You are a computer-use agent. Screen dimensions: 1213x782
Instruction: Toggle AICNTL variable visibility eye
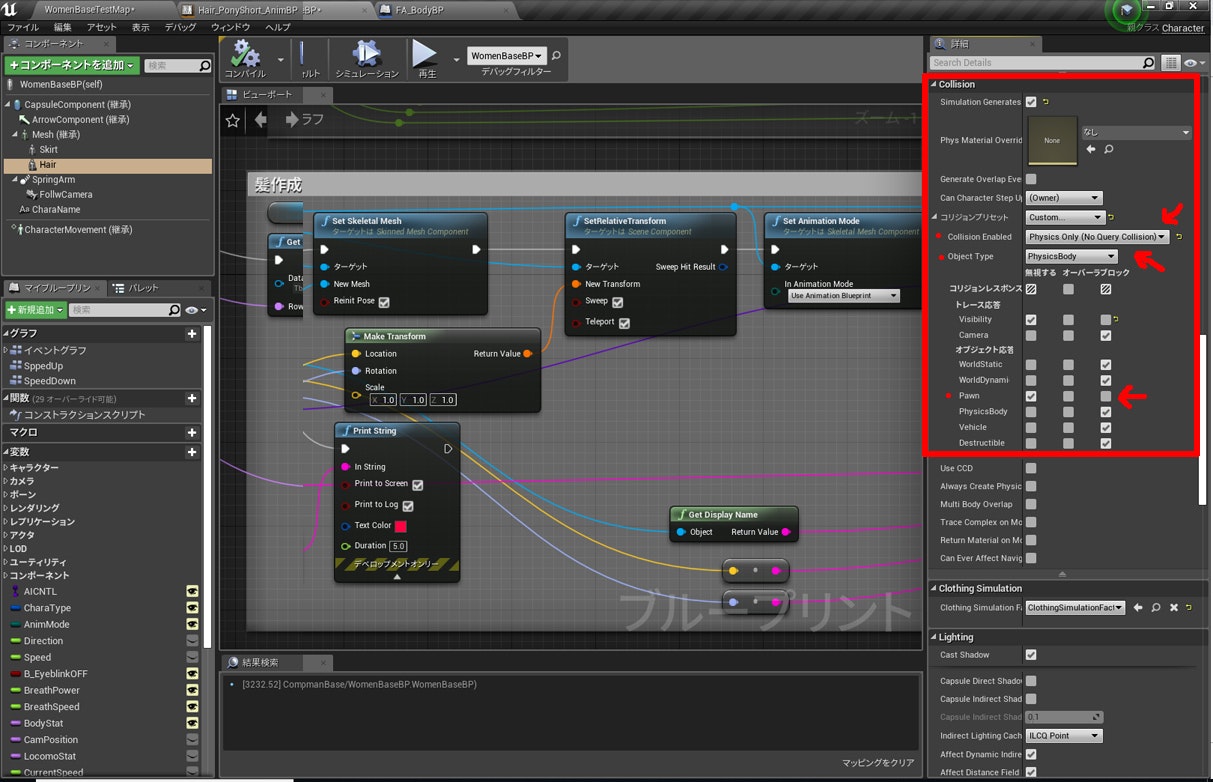point(192,591)
